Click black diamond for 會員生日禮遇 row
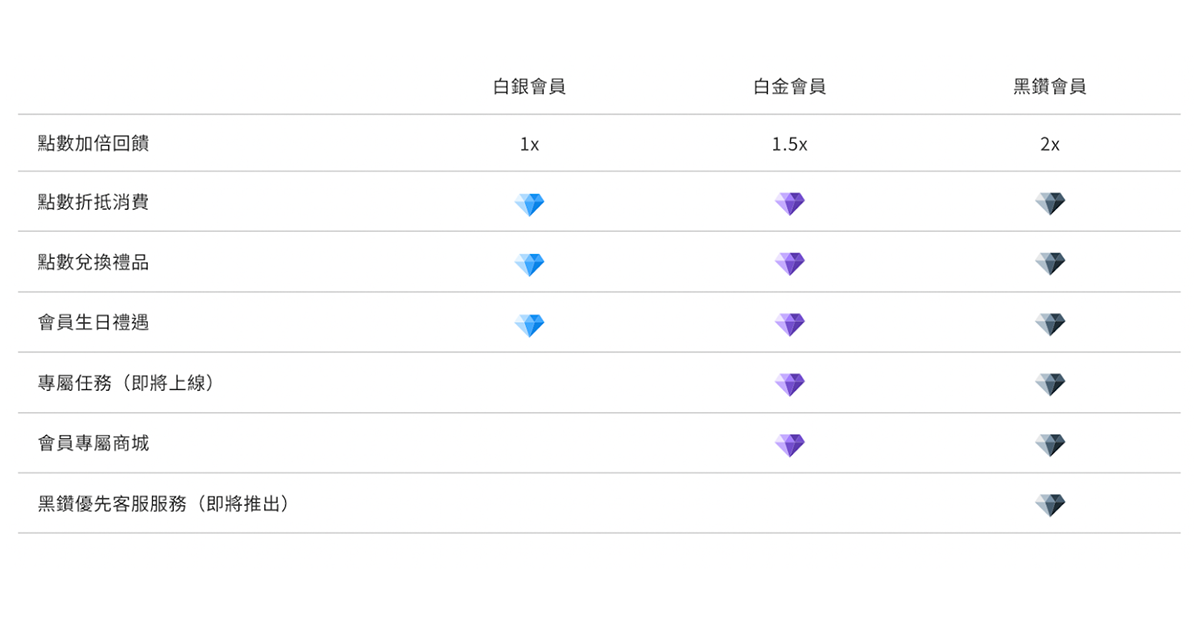This screenshot has width=1200, height=634. tap(1050, 324)
